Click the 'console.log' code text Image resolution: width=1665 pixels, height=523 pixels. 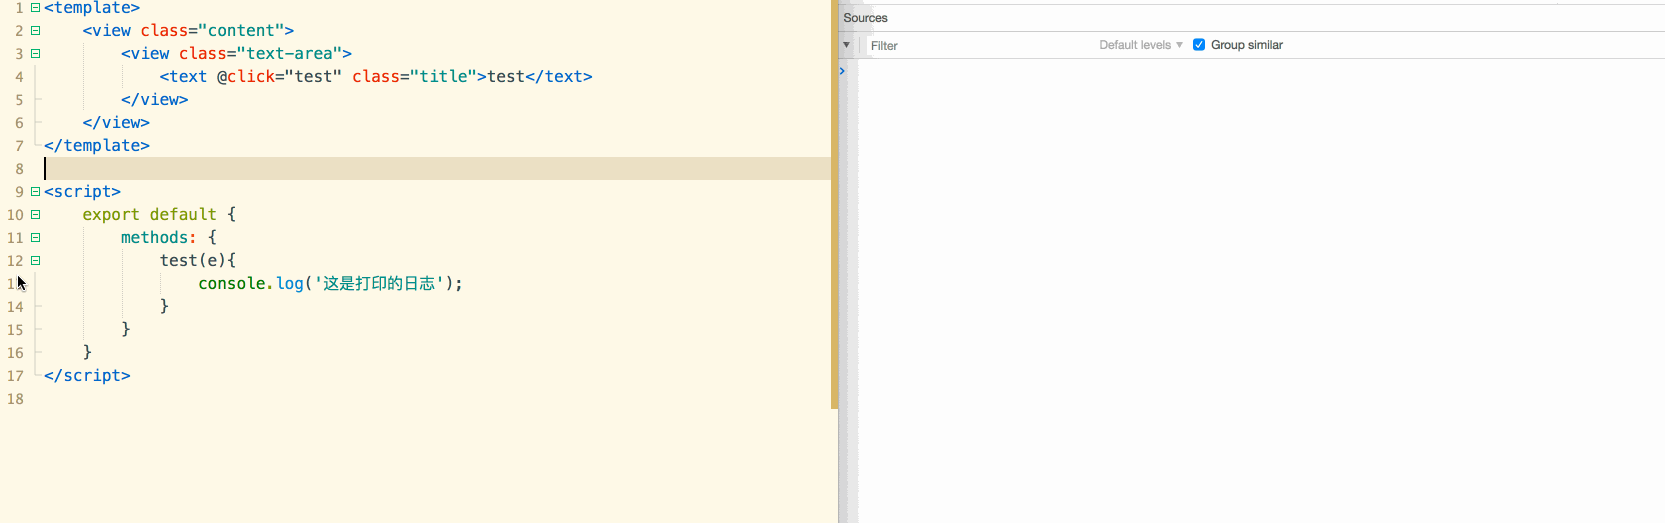click(x=251, y=284)
